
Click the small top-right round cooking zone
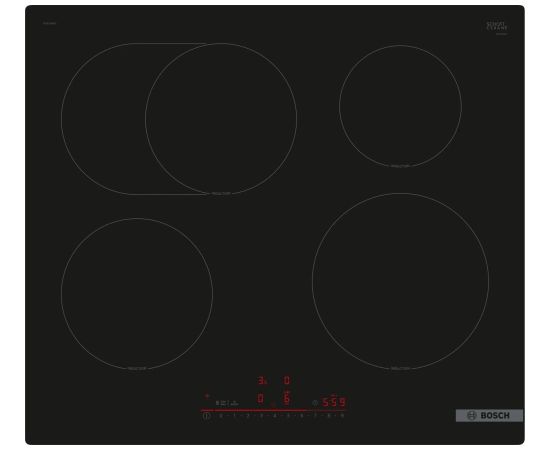coord(400,106)
